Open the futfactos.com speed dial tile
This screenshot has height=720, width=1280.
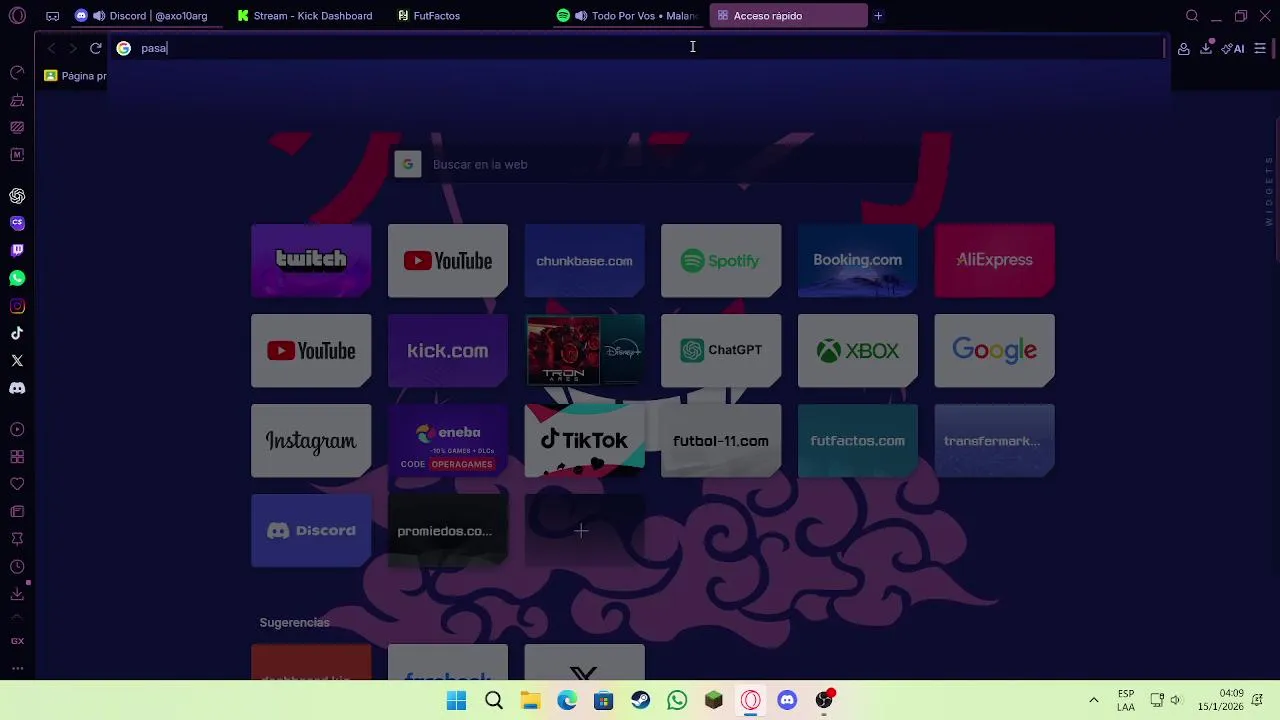857,441
